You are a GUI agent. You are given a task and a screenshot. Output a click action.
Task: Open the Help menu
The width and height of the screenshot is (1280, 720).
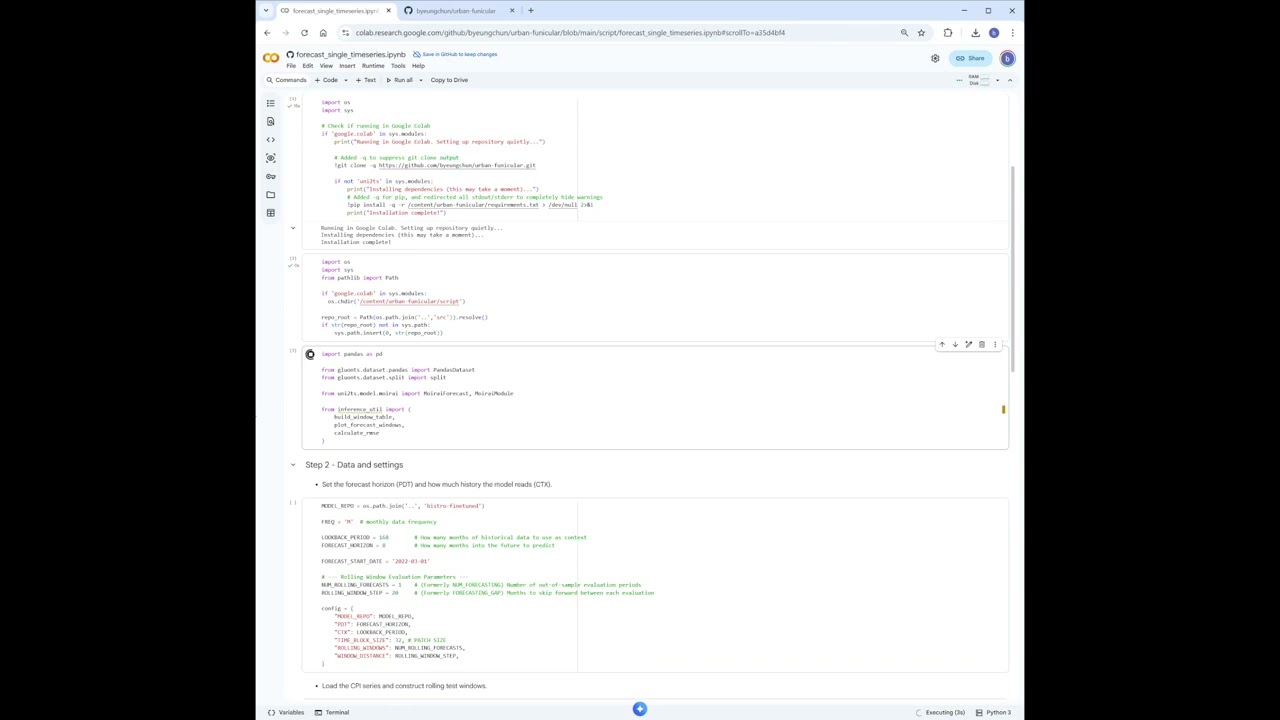[418, 66]
